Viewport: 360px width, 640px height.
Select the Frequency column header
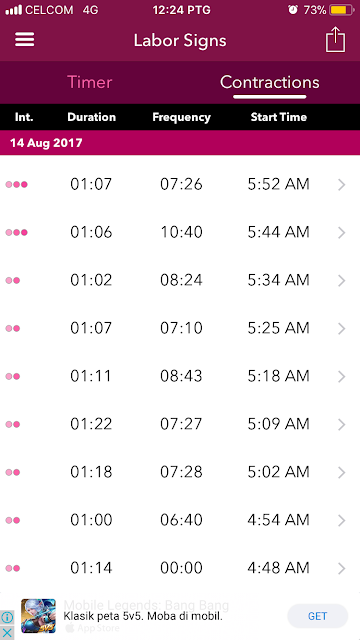click(181, 117)
